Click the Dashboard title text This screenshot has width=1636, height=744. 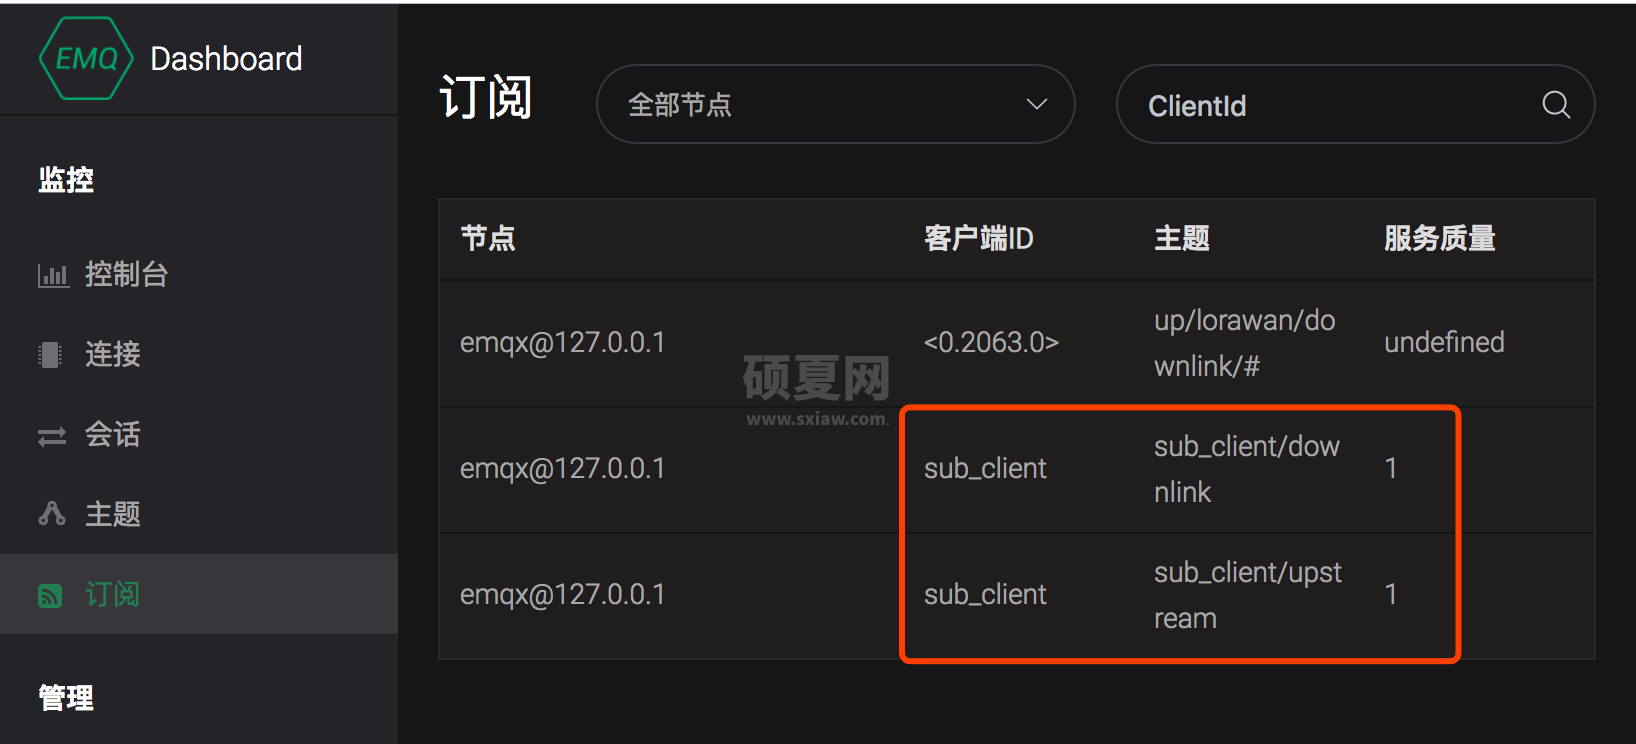click(x=226, y=59)
